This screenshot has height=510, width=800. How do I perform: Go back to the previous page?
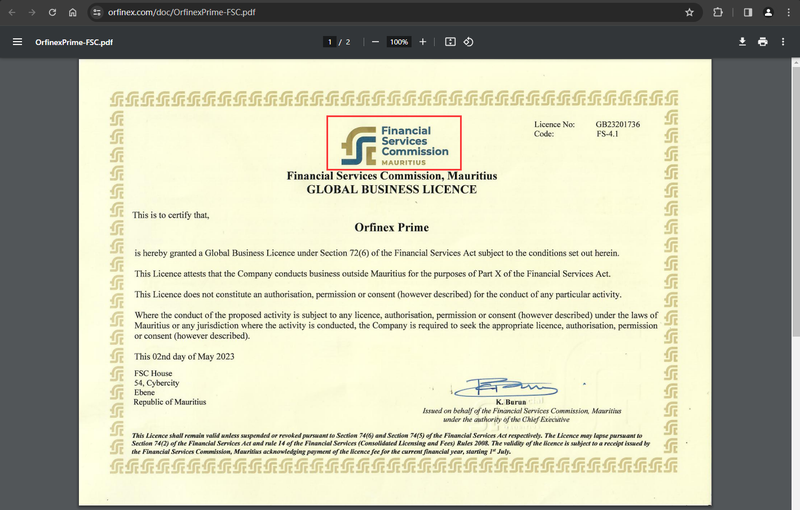pyautogui.click(x=11, y=13)
